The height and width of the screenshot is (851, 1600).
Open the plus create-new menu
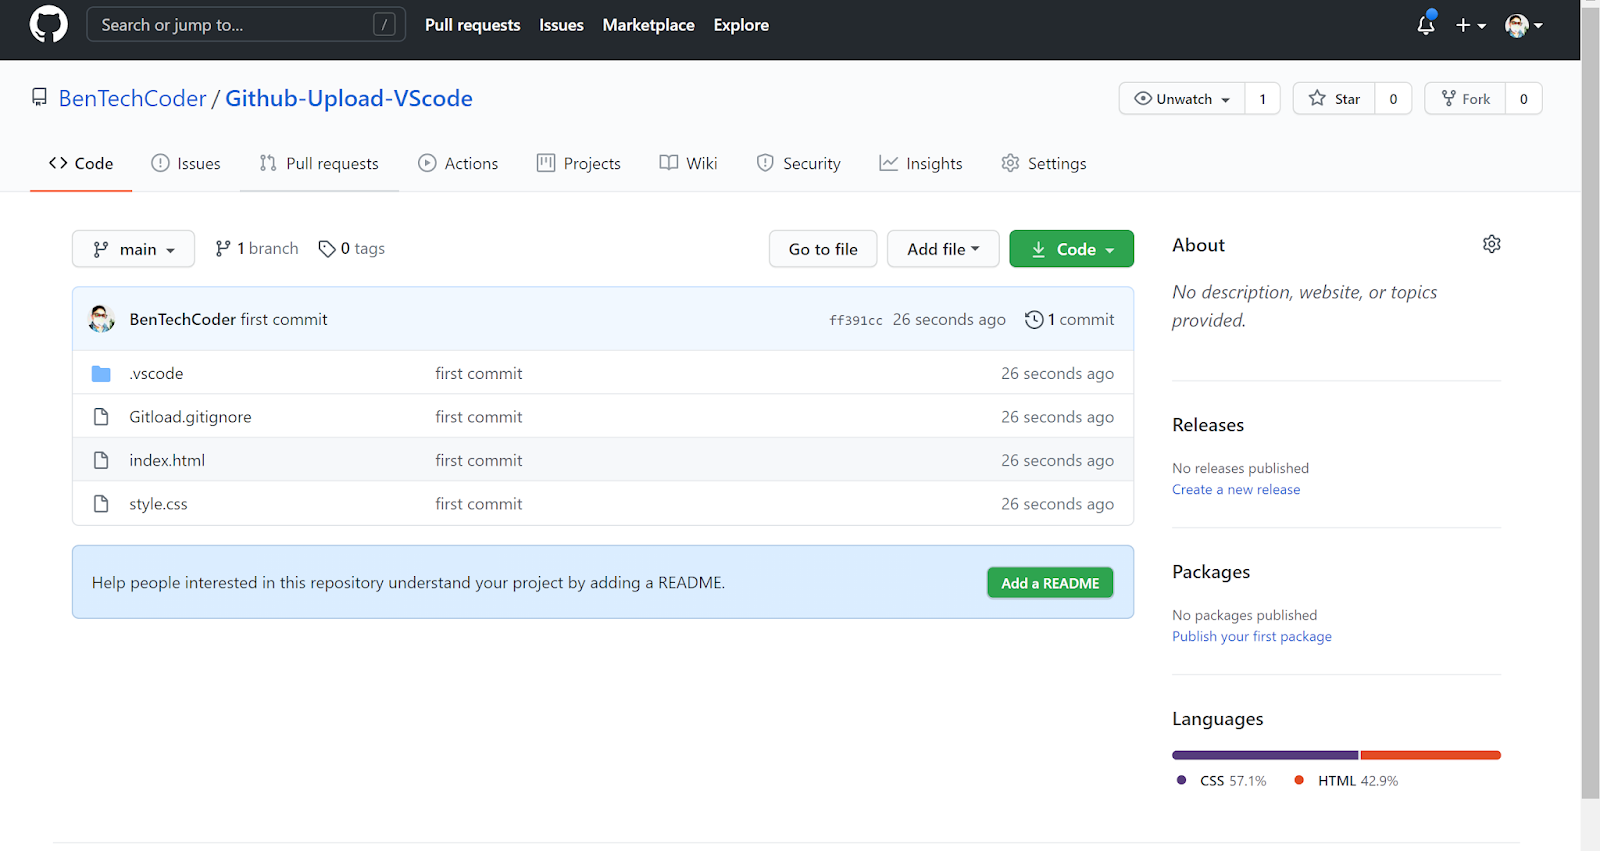[x=1470, y=25]
